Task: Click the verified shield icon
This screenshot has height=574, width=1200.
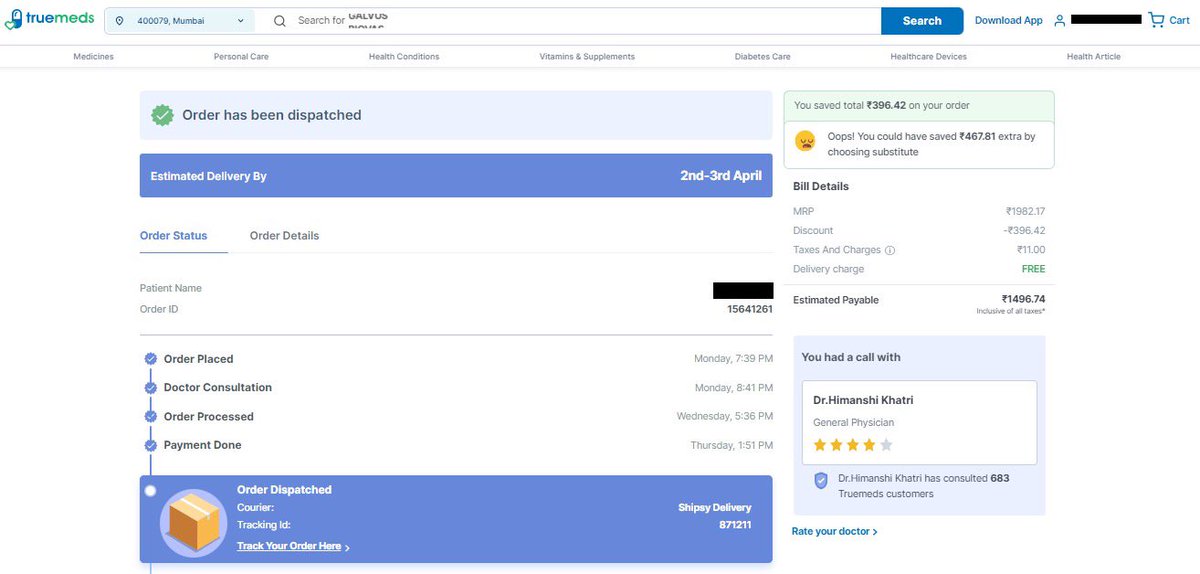Action: [x=821, y=481]
